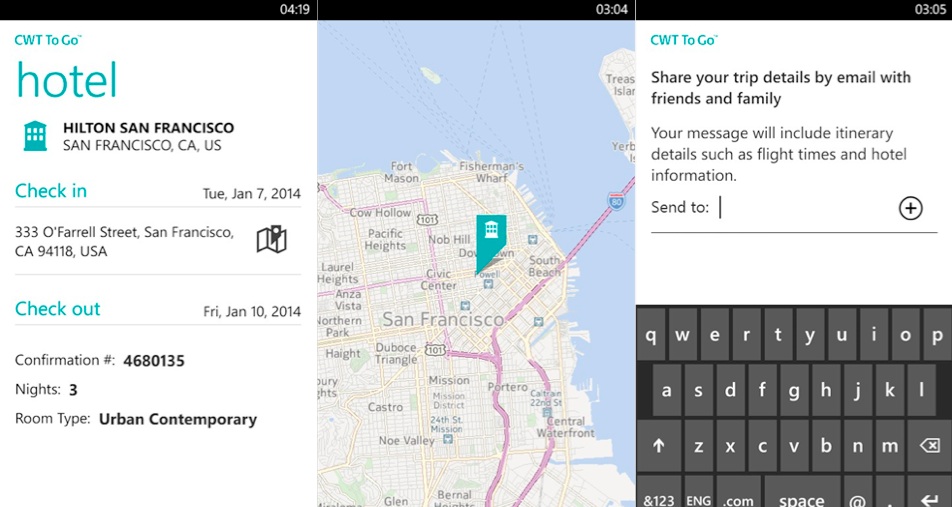
Task: Tap the t key on the keyboard
Action: coord(778,335)
